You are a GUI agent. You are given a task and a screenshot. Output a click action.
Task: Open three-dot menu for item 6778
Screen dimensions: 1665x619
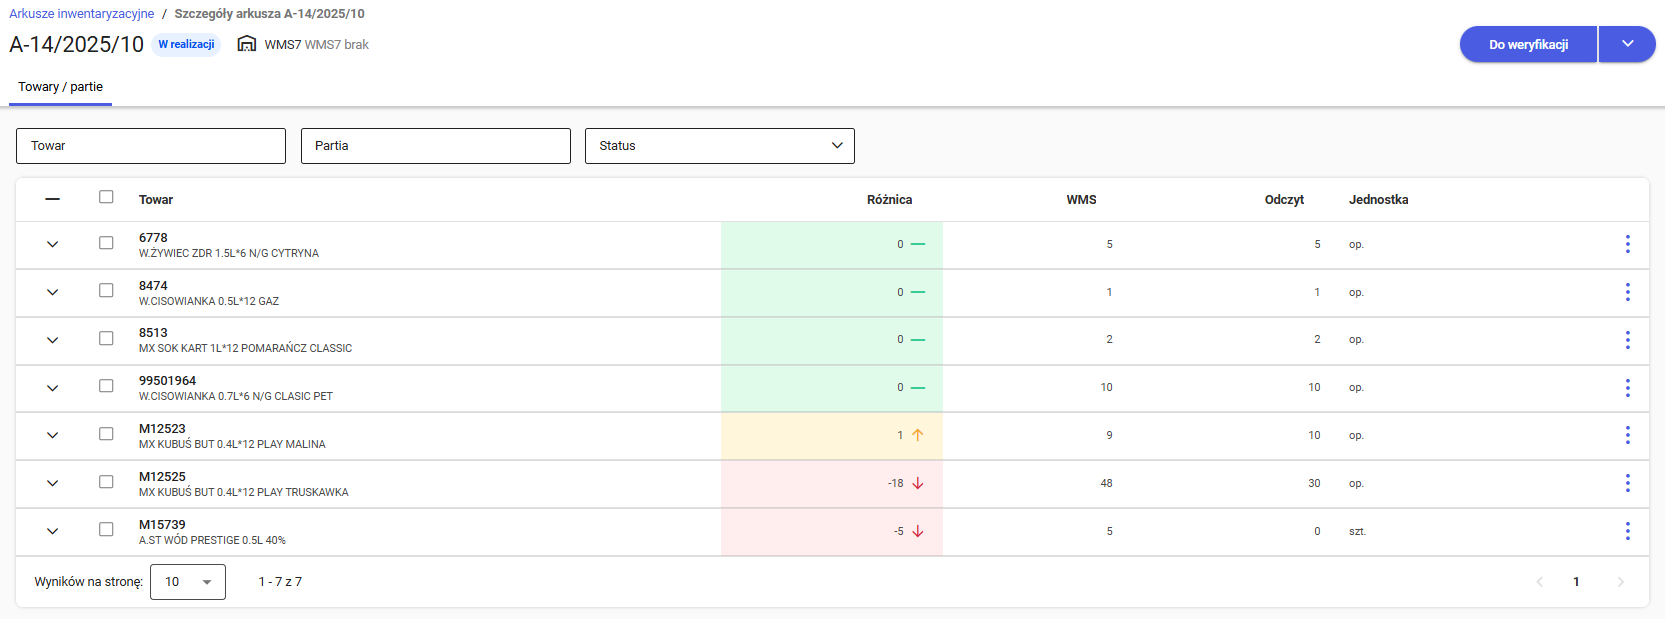click(1627, 244)
